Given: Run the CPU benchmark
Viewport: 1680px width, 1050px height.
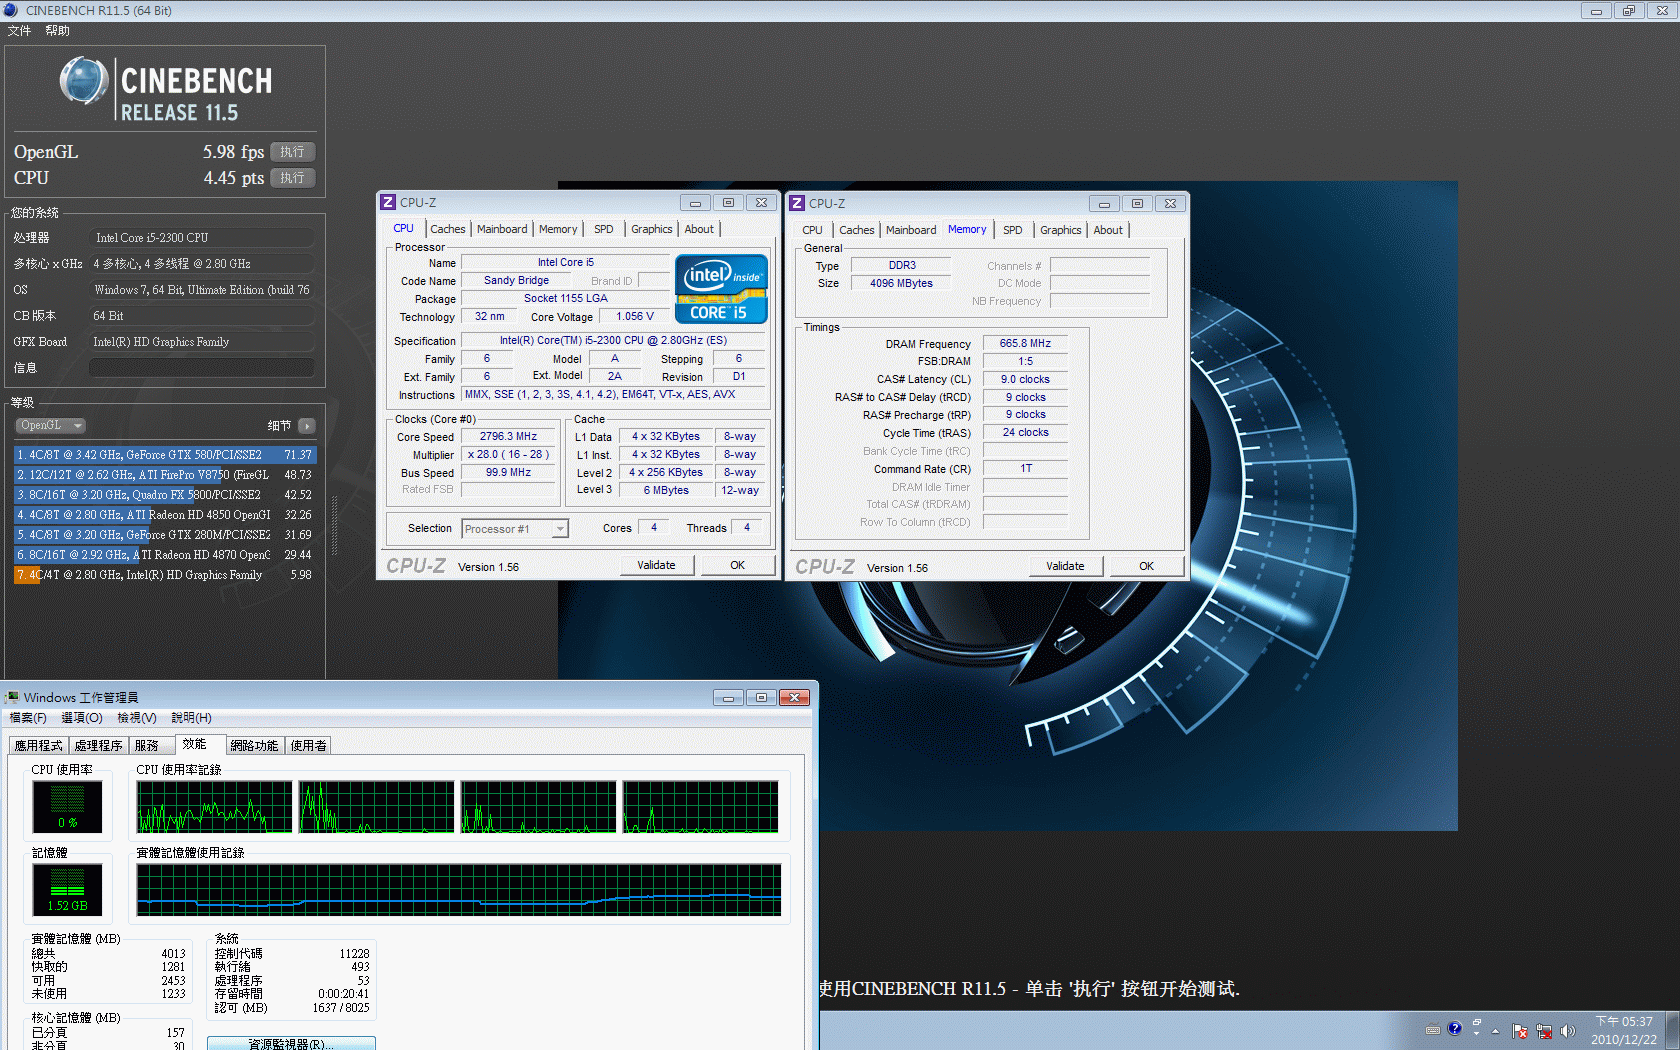Looking at the screenshot, I should point(292,178).
